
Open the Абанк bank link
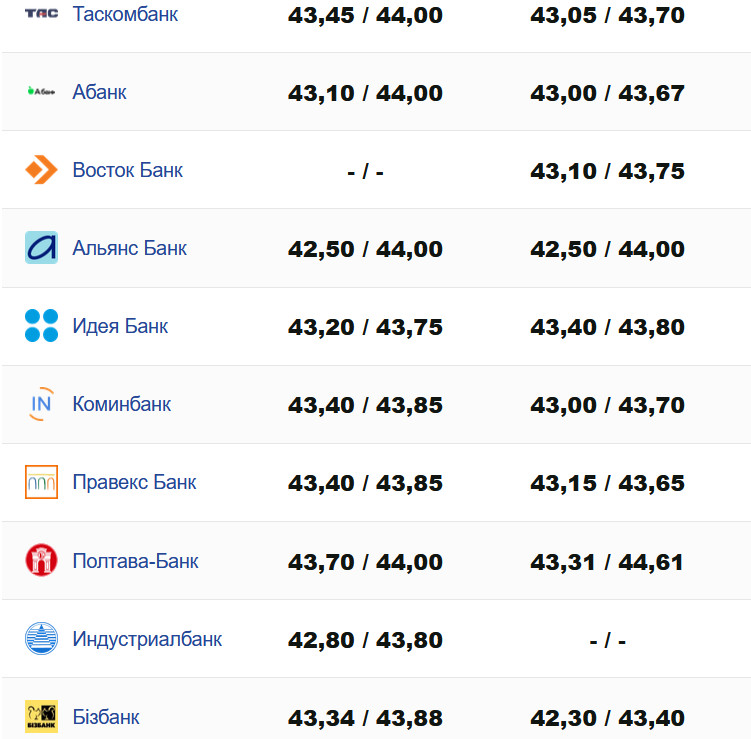[99, 92]
